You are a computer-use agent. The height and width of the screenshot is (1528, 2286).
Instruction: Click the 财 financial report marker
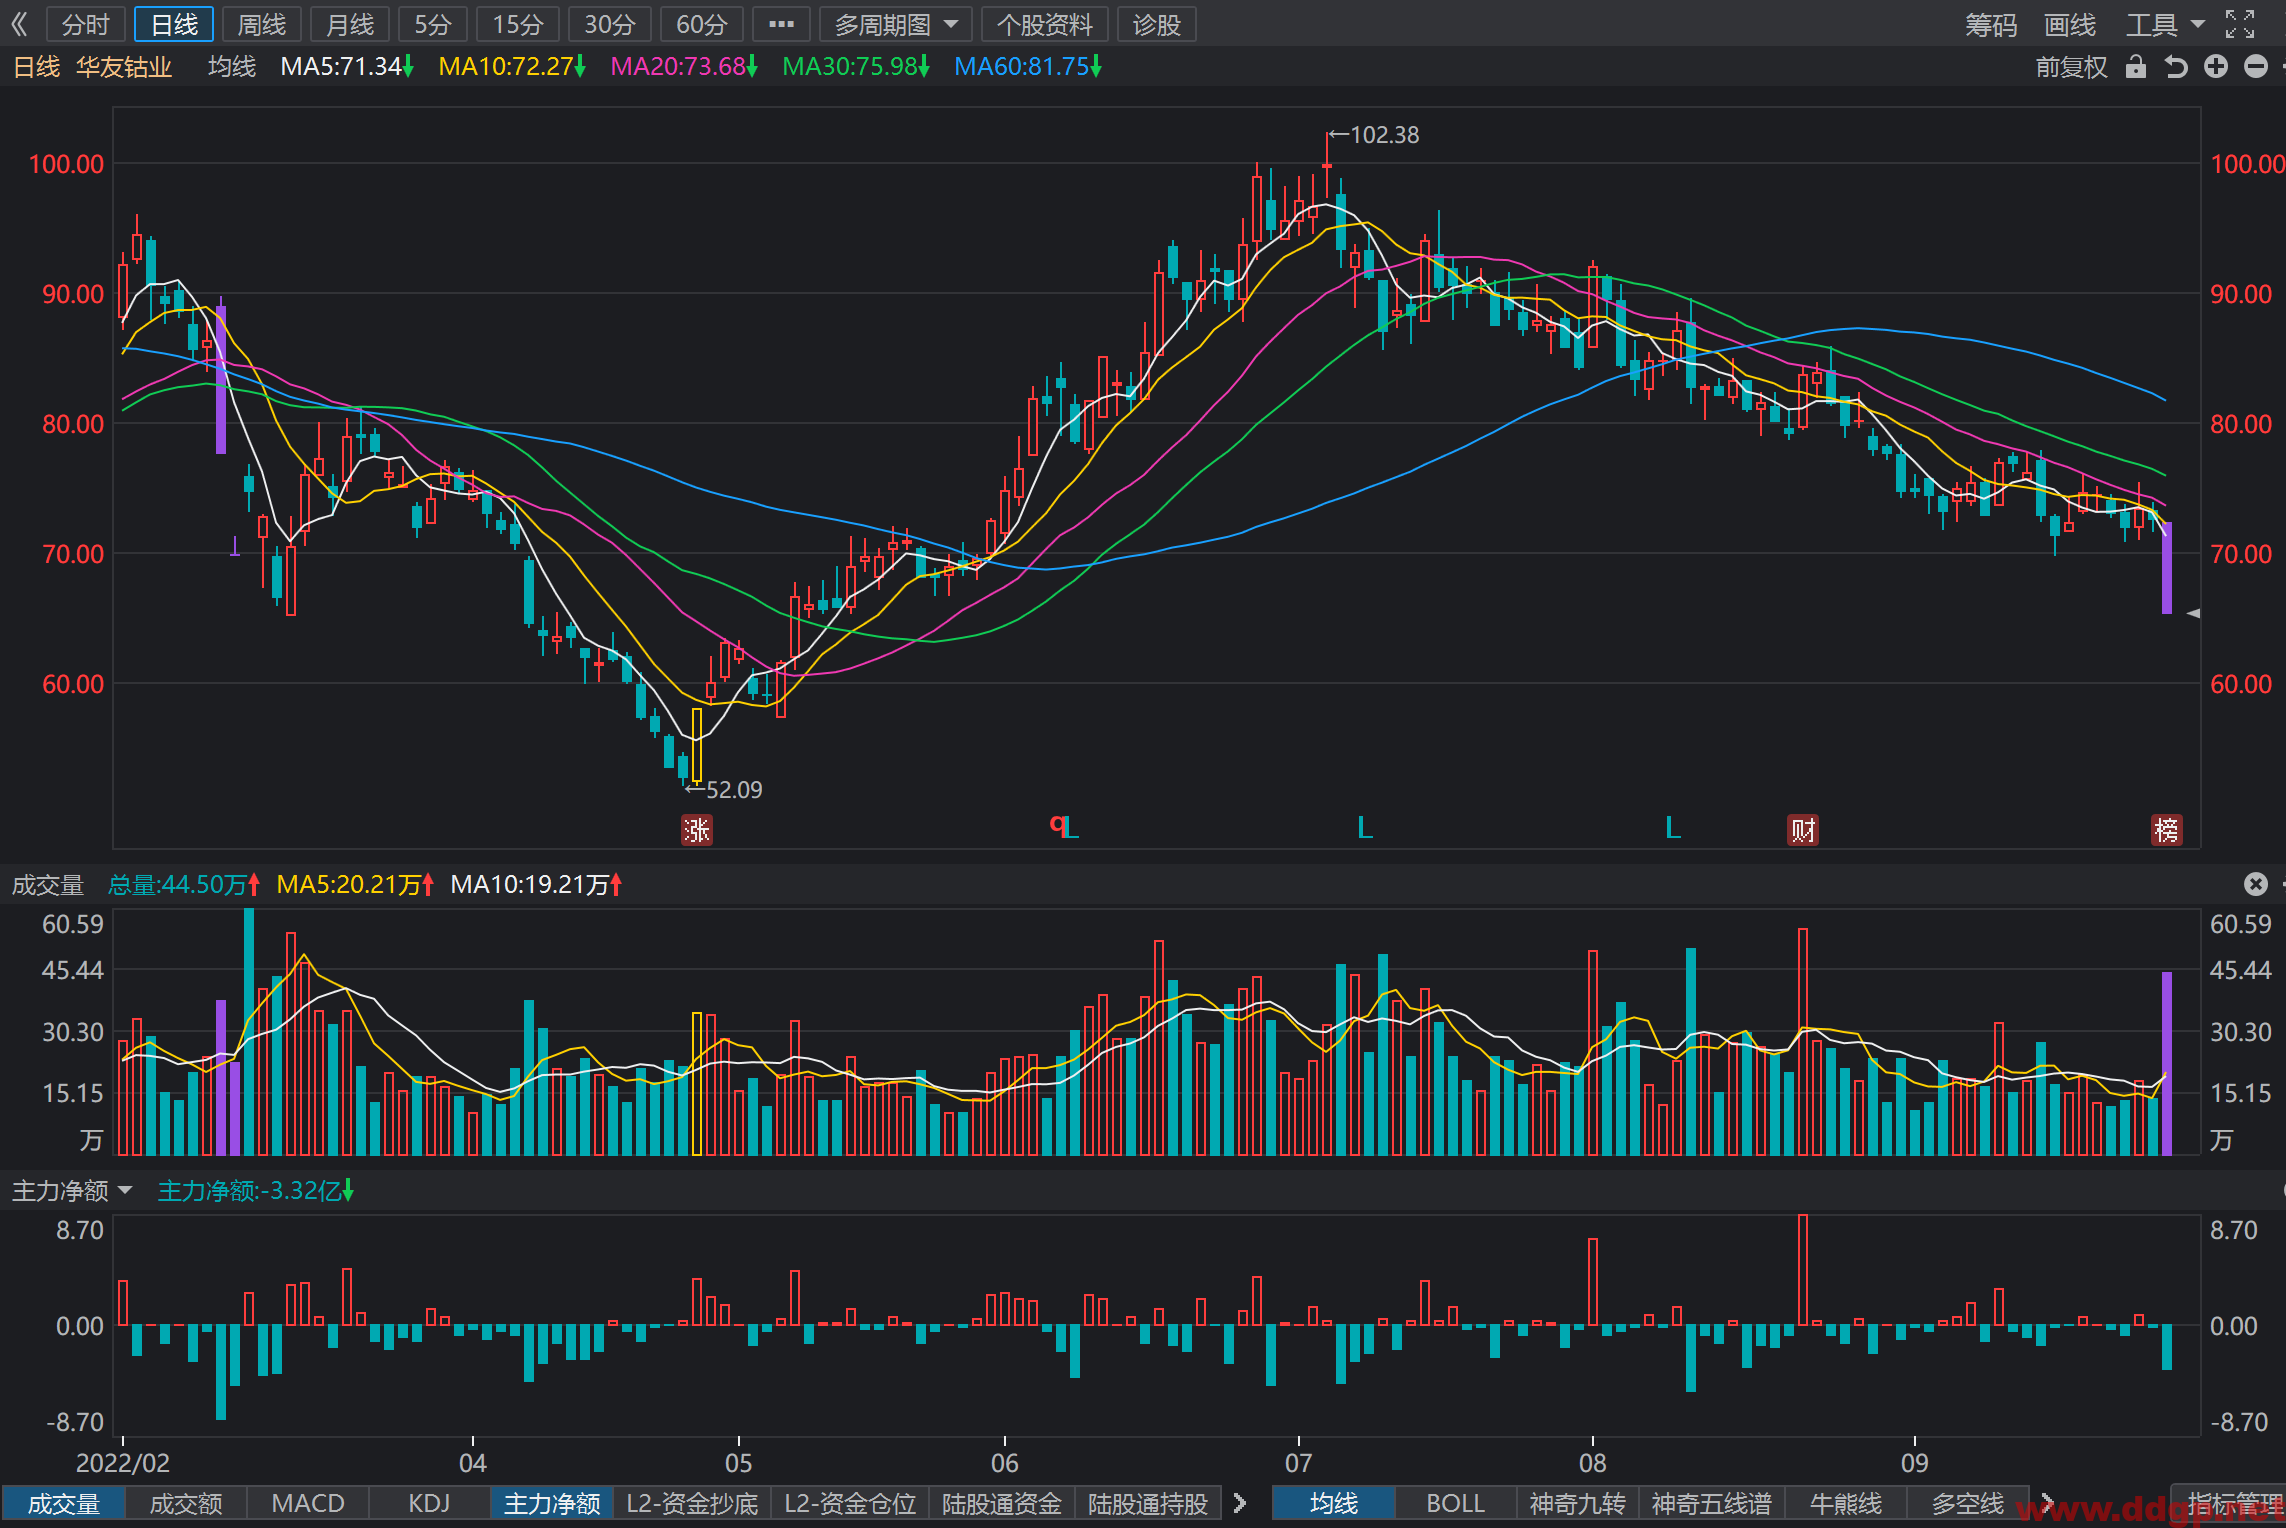1803,830
